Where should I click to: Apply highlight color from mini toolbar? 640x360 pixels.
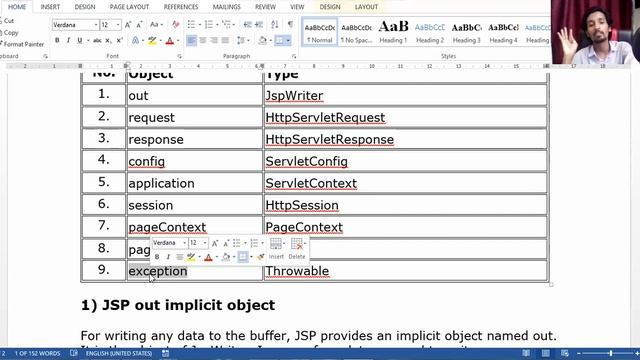coord(191,257)
